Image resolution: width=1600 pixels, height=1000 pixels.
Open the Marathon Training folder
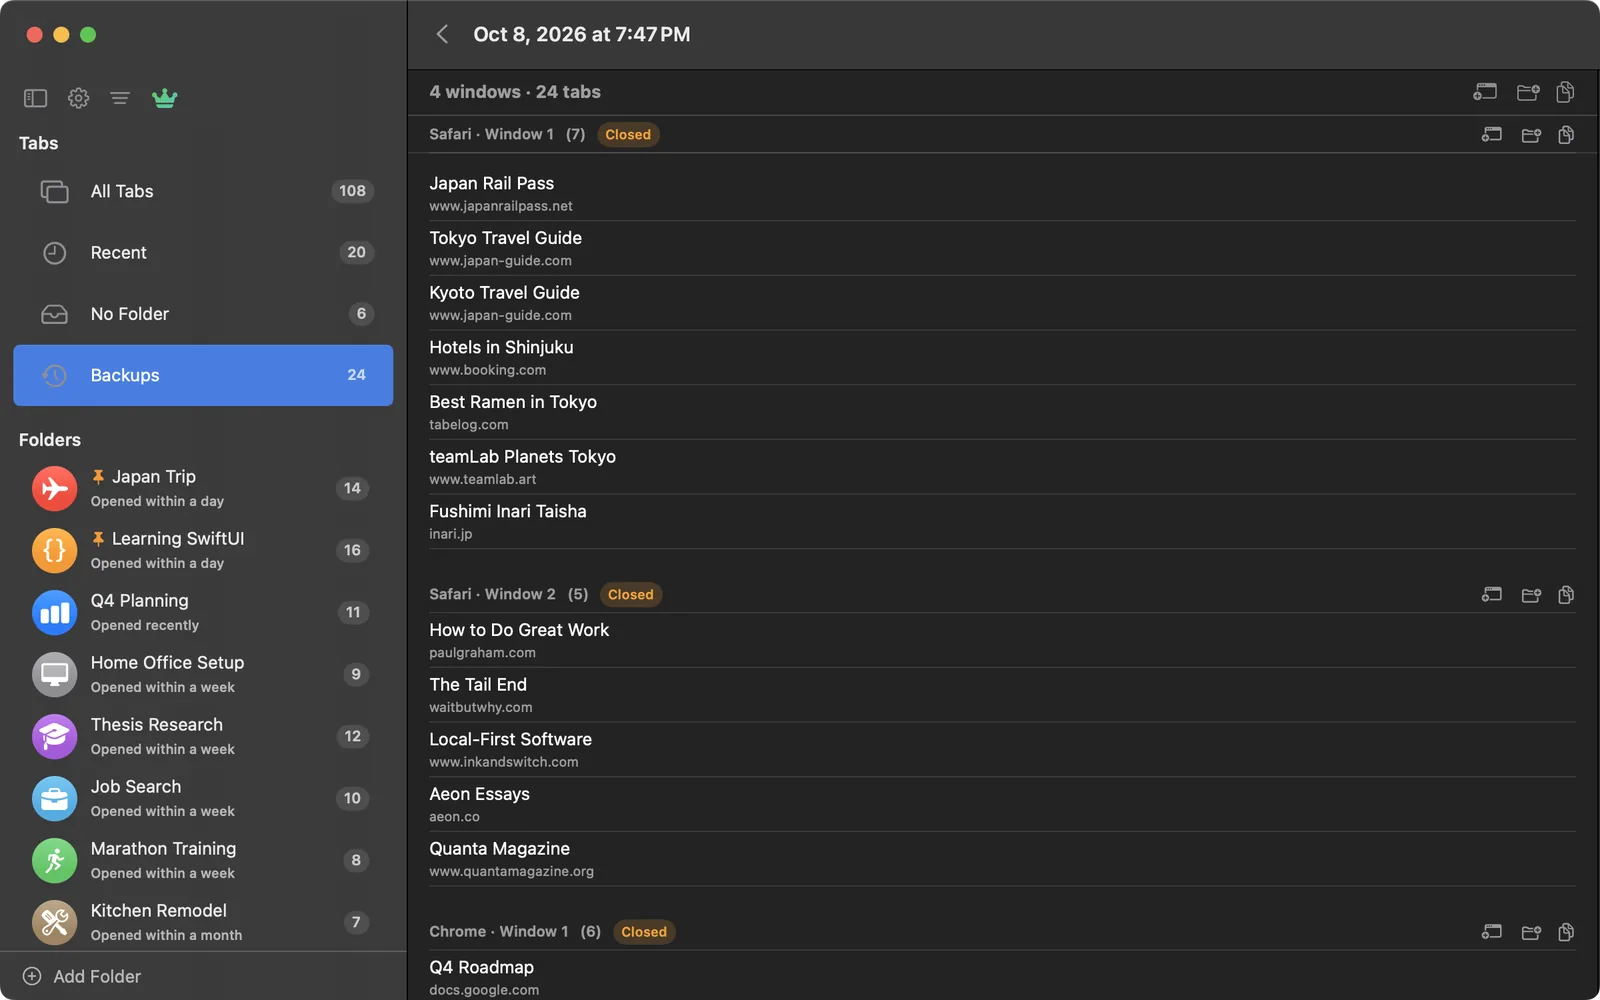203,860
